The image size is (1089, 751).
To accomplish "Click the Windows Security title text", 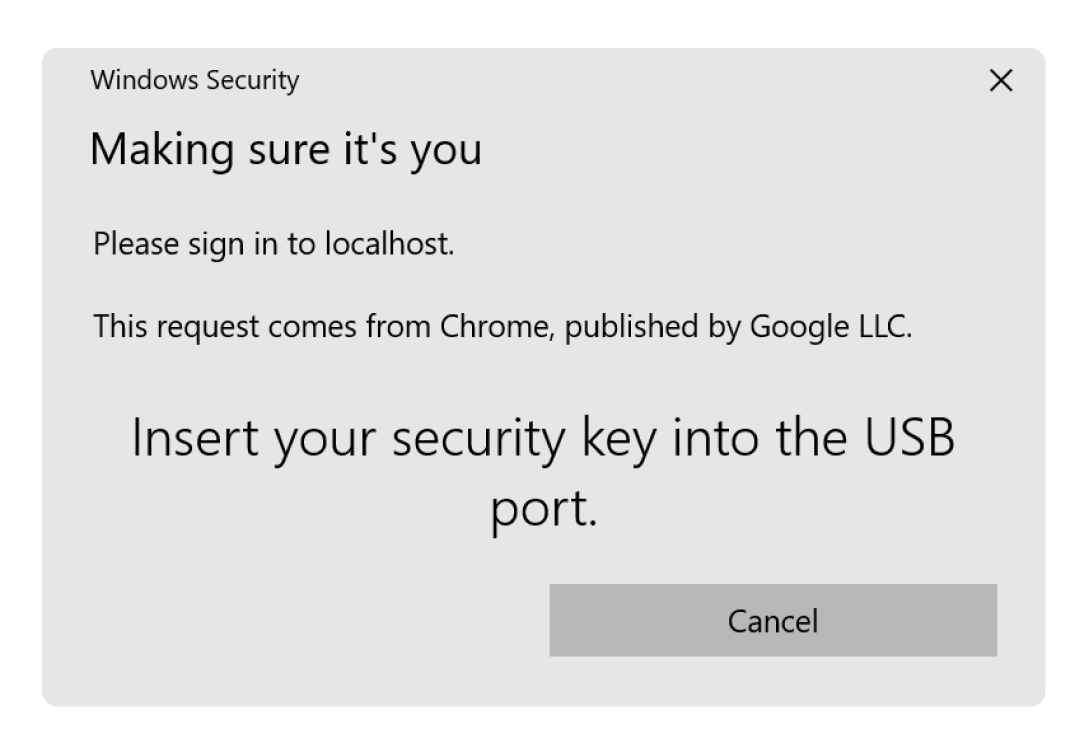I will pyautogui.click(x=195, y=81).
